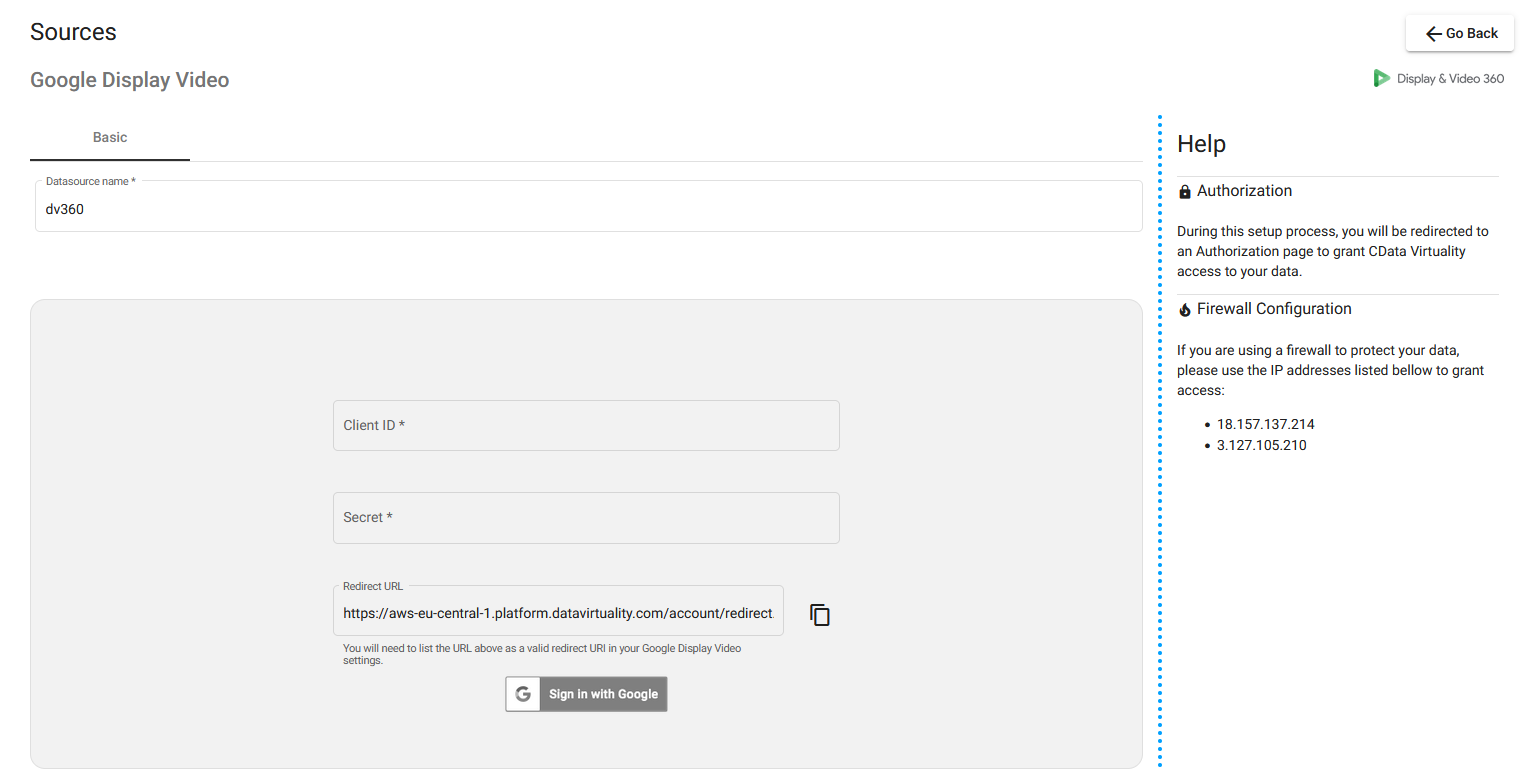Click IP address 3.127.105.210
This screenshot has height=776, width=1527.
[1261, 446]
